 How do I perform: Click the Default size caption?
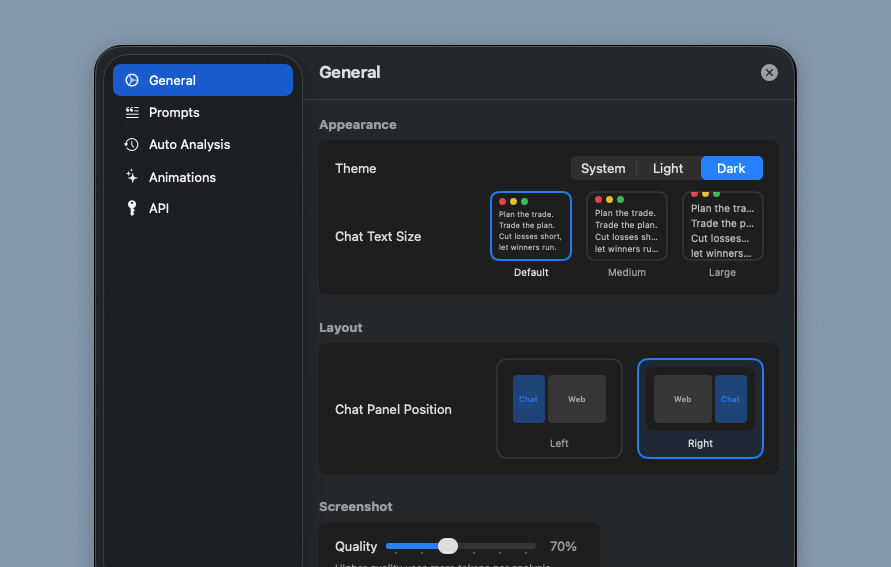click(x=531, y=273)
